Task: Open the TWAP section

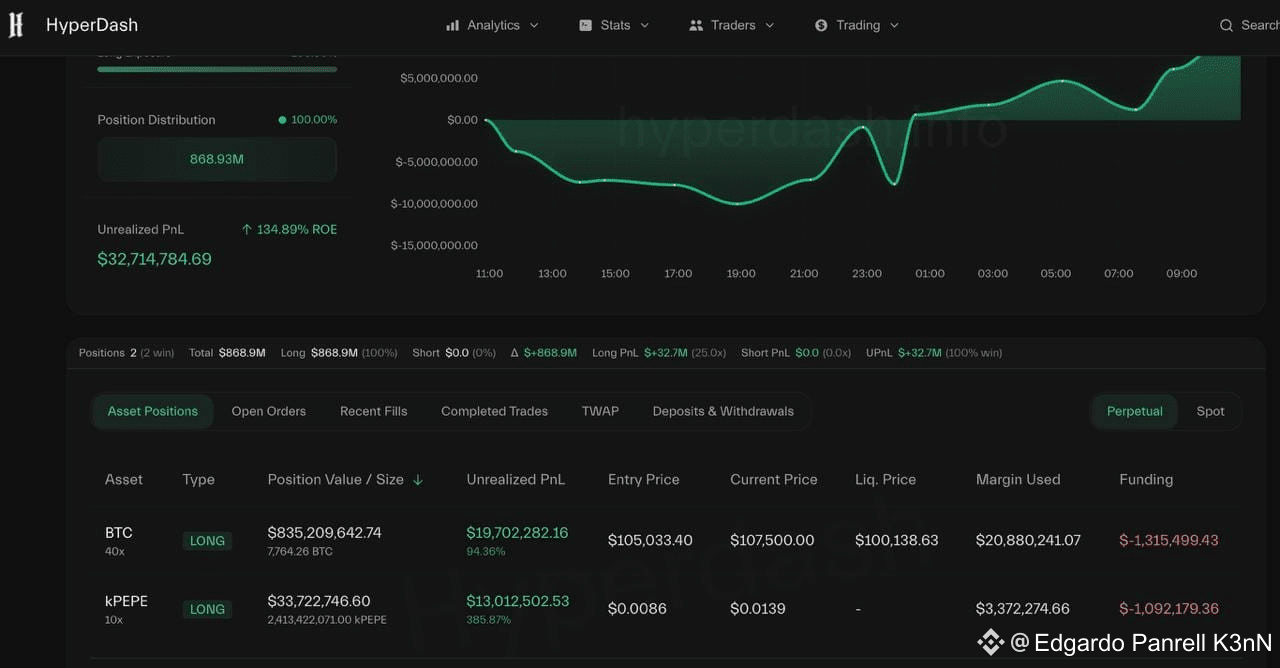Action: click(x=600, y=410)
